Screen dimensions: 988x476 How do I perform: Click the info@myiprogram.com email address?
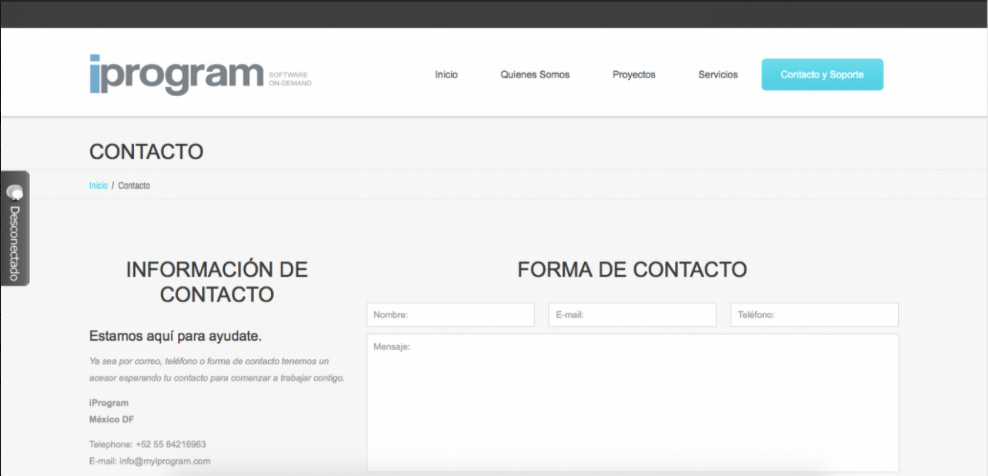[167, 461]
